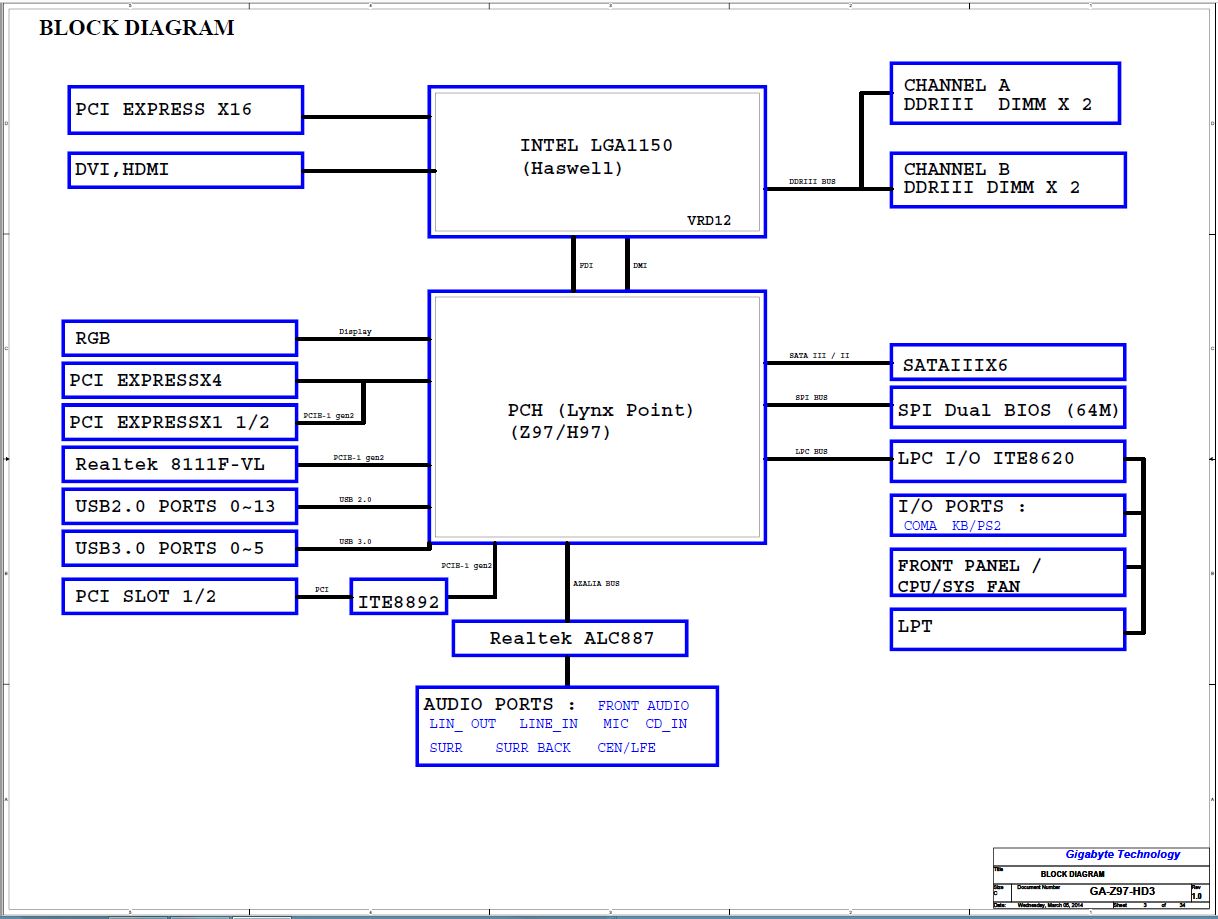This screenshot has width=1218, height=919.
Task: Select the PCI EXPRESSX4 block
Action: click(179, 380)
